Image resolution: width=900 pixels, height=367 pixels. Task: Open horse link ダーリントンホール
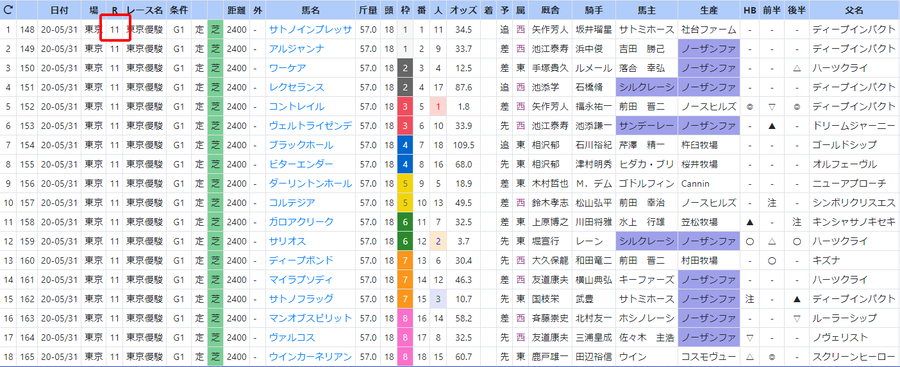(x=311, y=183)
